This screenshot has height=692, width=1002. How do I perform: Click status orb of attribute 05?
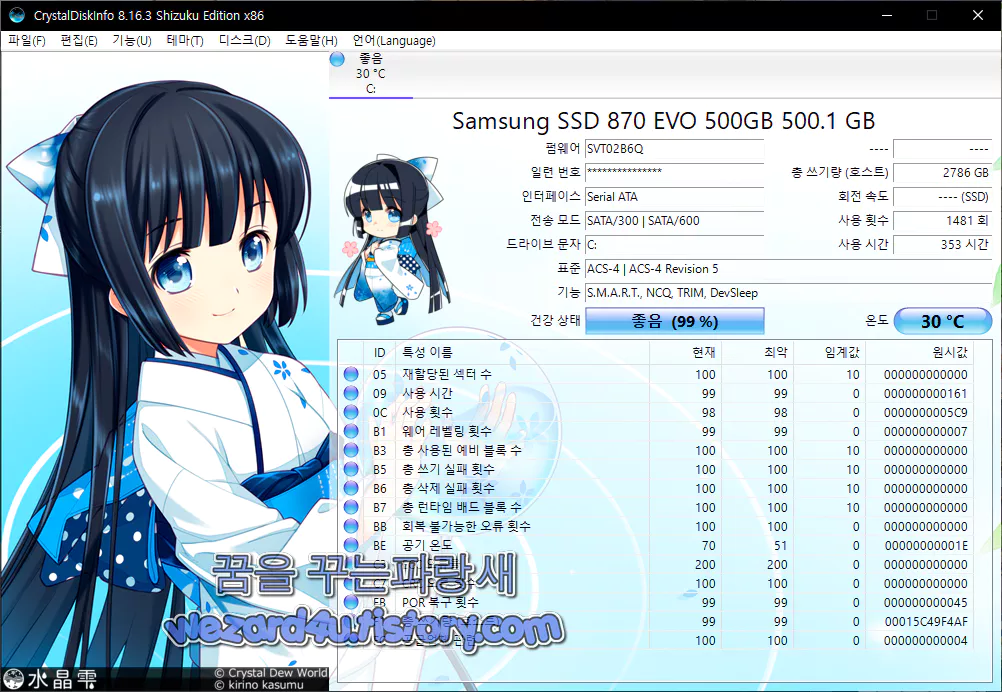(x=351, y=374)
